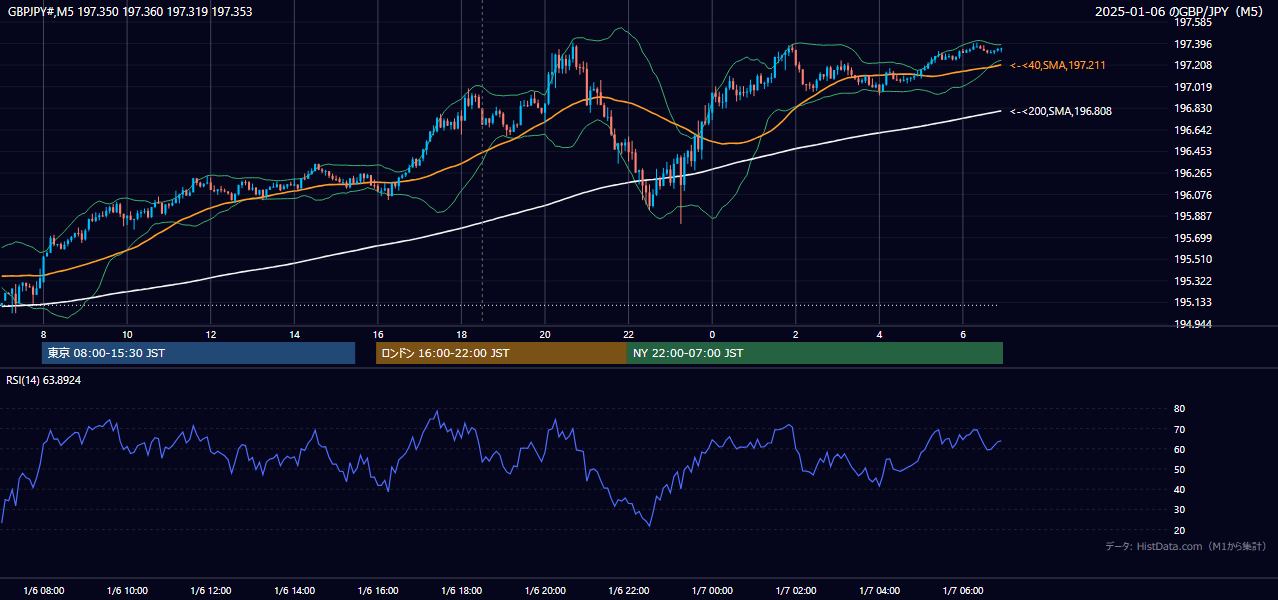Click the hour 22 tick on the price chart axis
This screenshot has height=600, width=1278.
point(628,334)
